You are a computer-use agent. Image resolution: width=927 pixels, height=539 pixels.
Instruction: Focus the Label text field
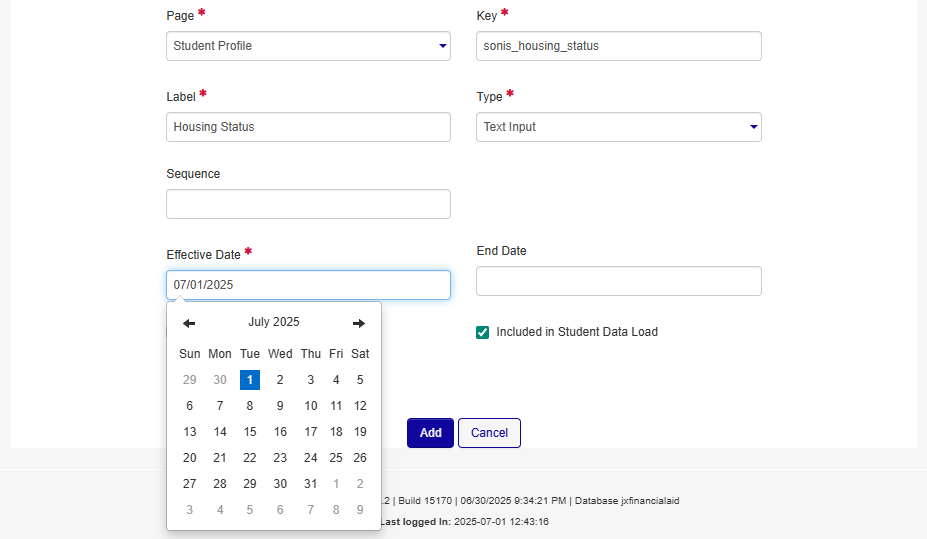[x=308, y=127]
